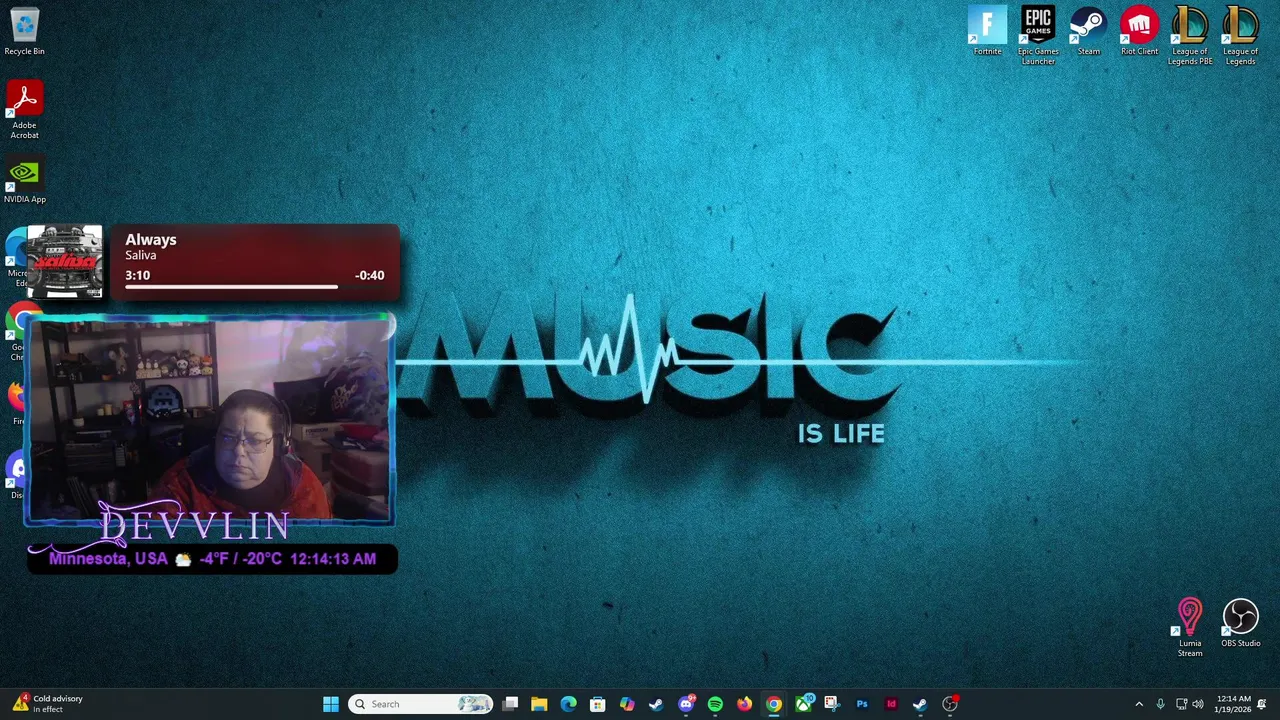Open network settings from the tray
Image resolution: width=1280 pixels, height=720 pixels.
pyautogui.click(x=1181, y=704)
